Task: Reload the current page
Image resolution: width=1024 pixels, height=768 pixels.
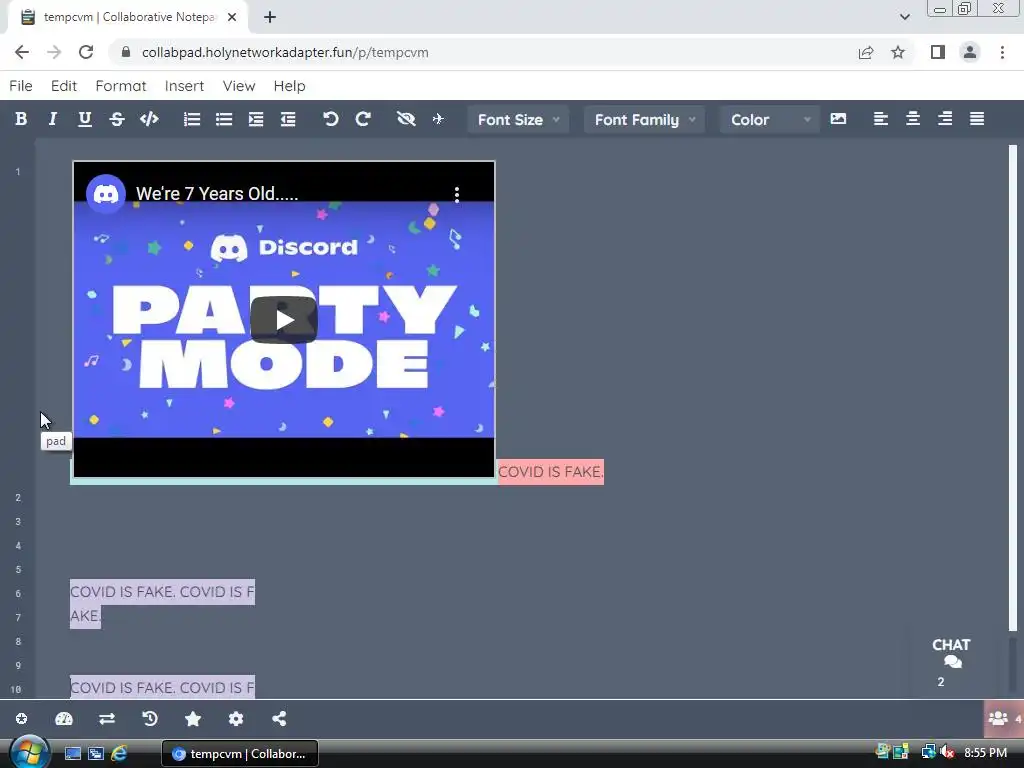Action: [x=86, y=52]
